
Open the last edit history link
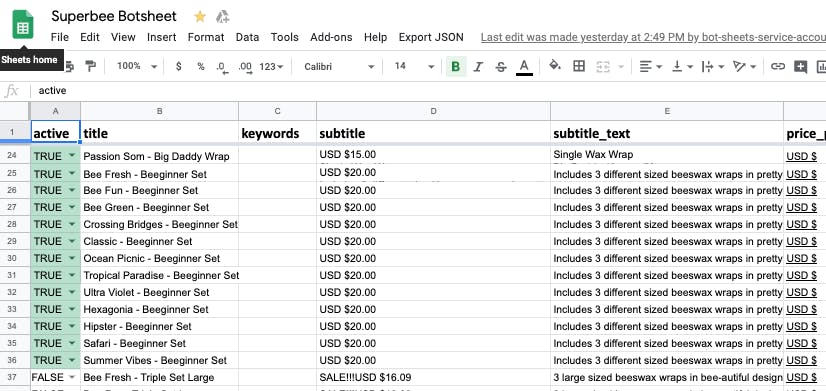click(x=653, y=37)
